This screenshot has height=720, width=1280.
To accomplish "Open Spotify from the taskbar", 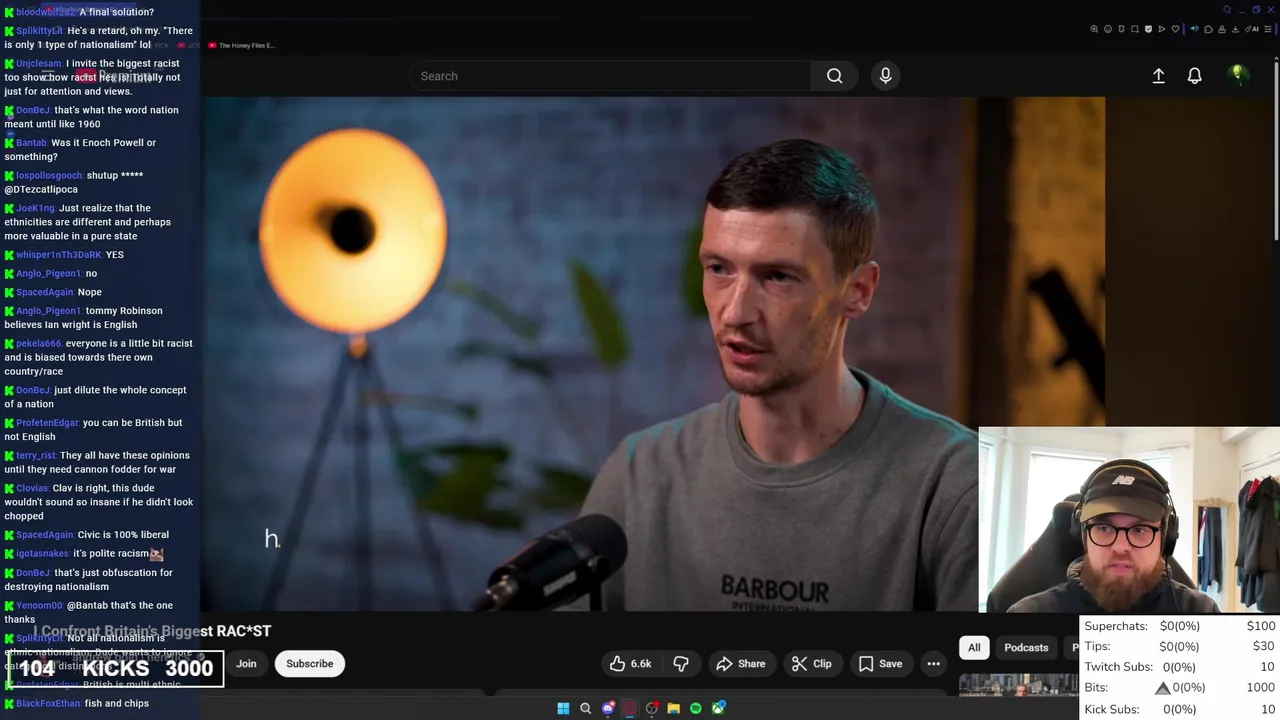I will 696,708.
